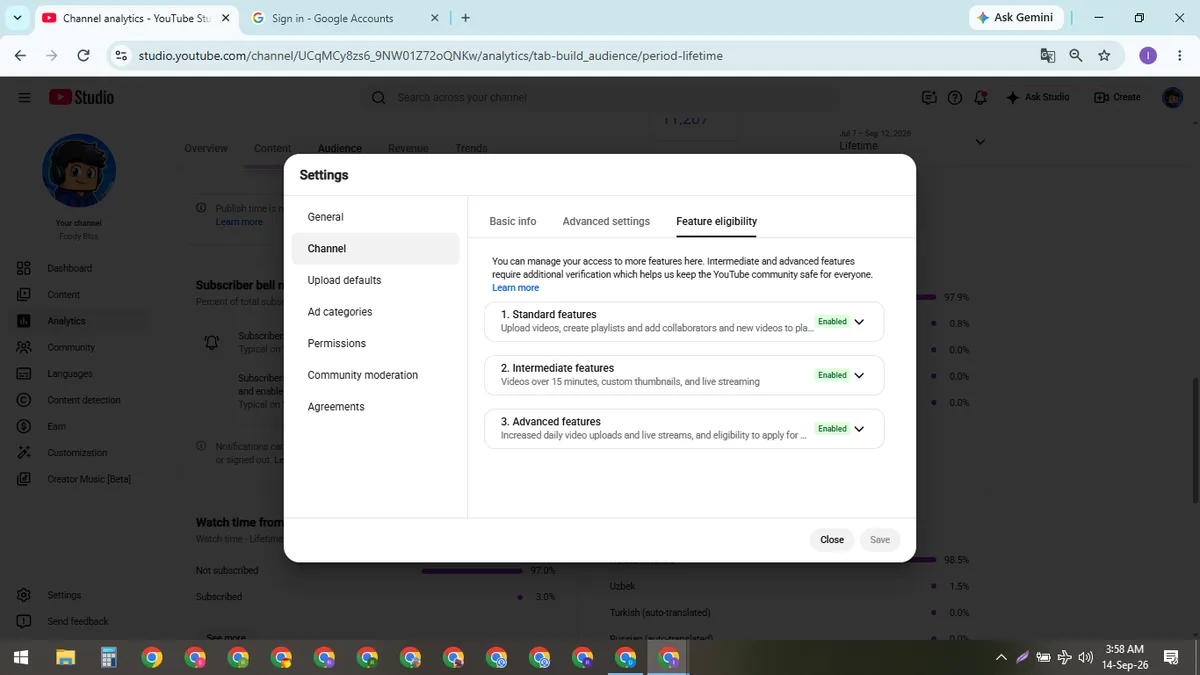Open the Languages sidebar icon
Screen dimensions: 1200x675
click(x=23, y=373)
